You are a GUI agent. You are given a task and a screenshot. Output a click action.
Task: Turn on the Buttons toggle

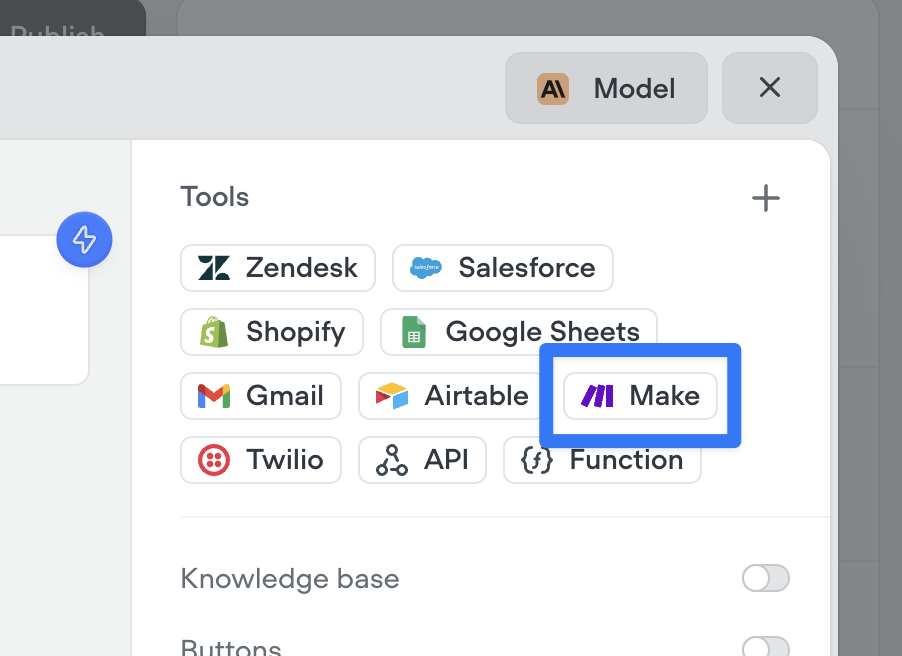[x=765, y=648]
